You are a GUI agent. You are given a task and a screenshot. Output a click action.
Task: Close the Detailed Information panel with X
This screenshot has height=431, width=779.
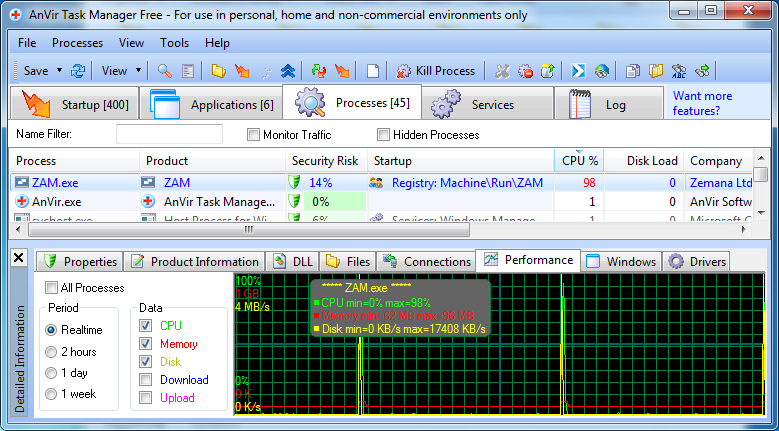18,258
